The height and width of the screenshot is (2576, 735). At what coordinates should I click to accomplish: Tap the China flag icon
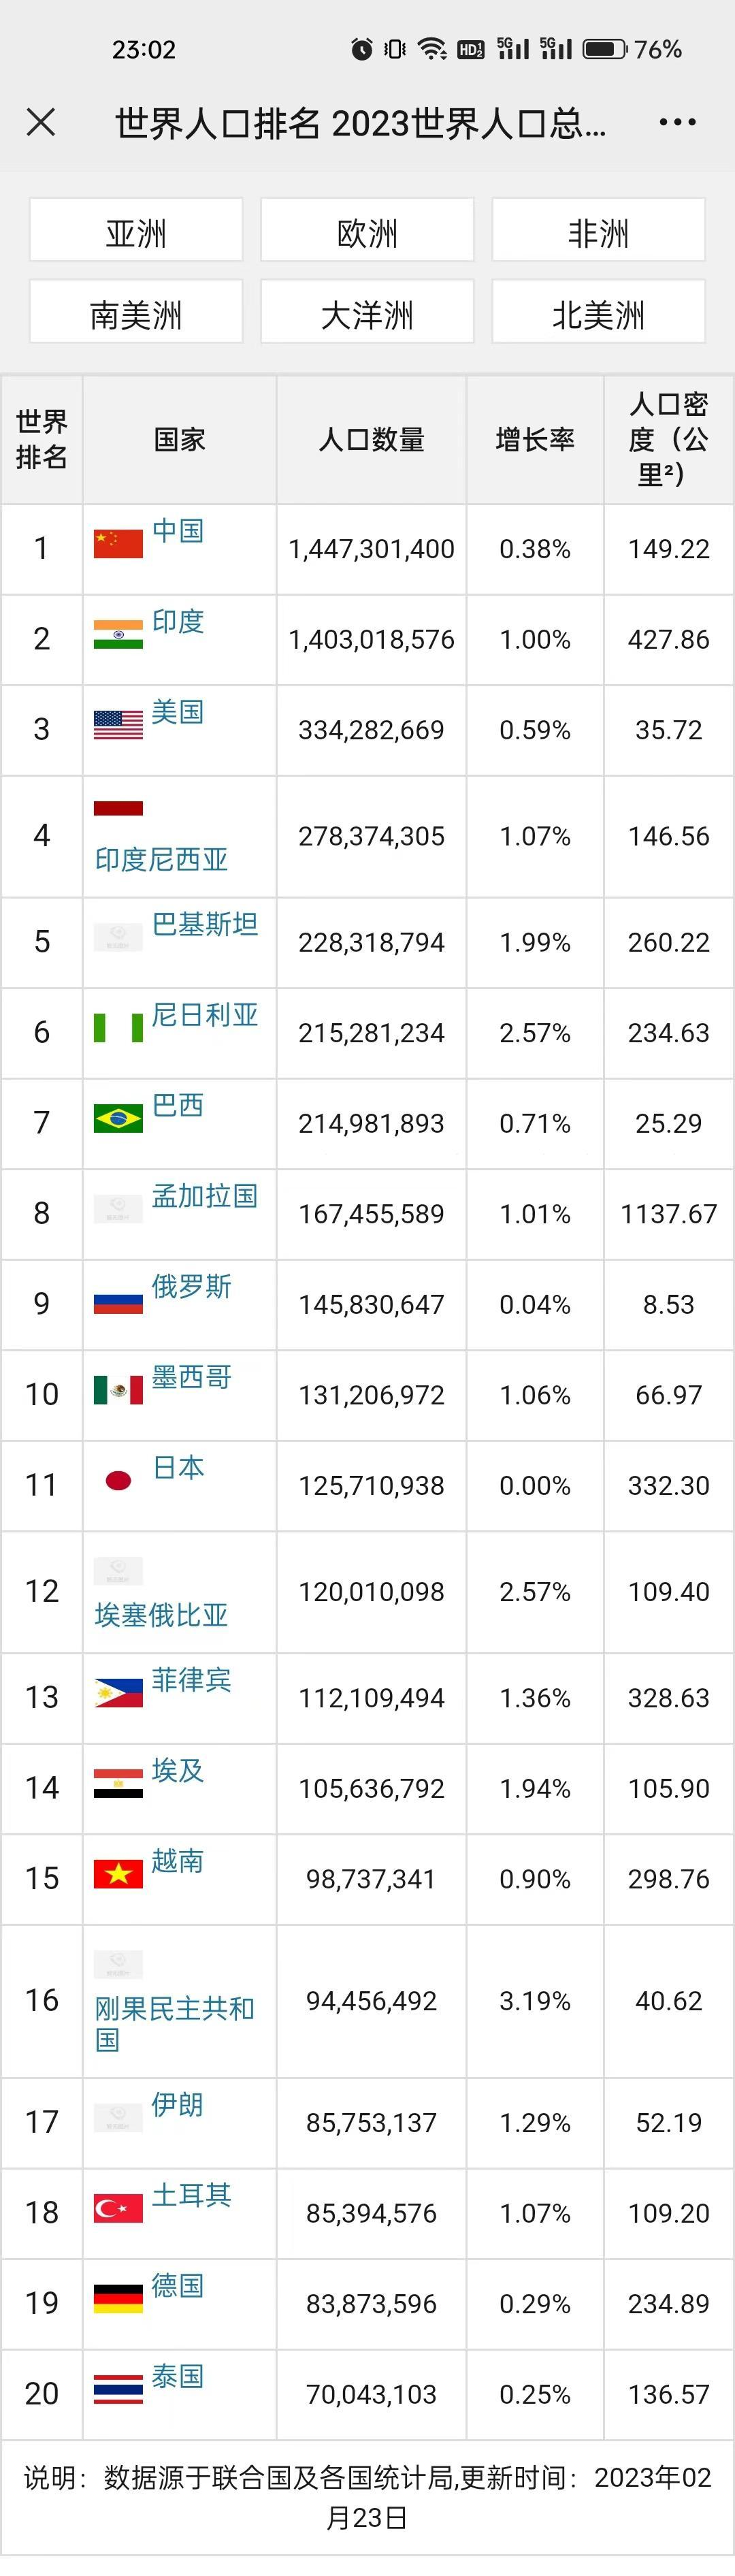coord(118,543)
